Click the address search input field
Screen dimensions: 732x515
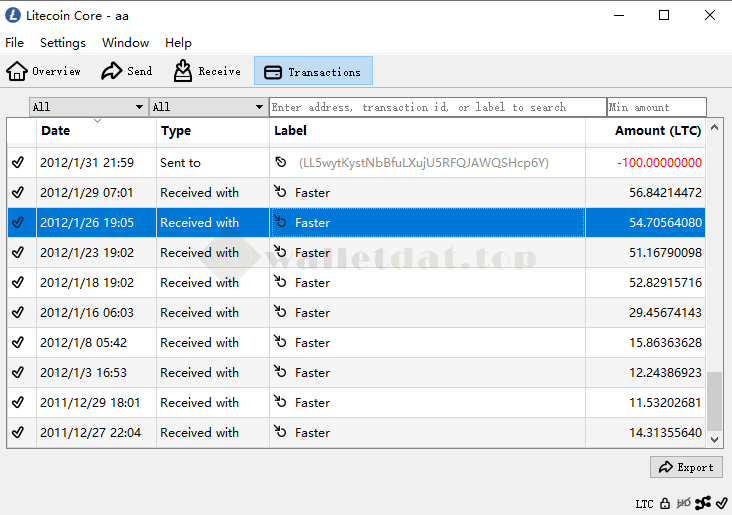click(x=437, y=107)
